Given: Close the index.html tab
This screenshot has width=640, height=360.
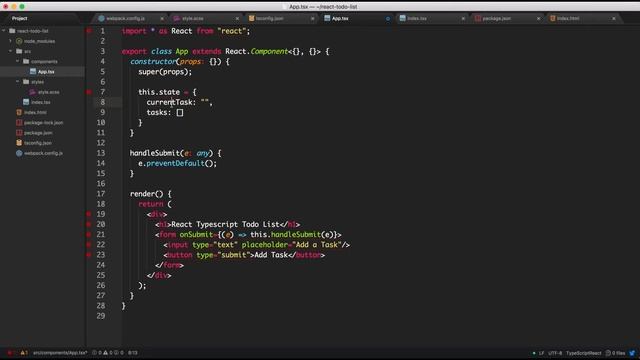Looking at the screenshot, I should (614, 18).
